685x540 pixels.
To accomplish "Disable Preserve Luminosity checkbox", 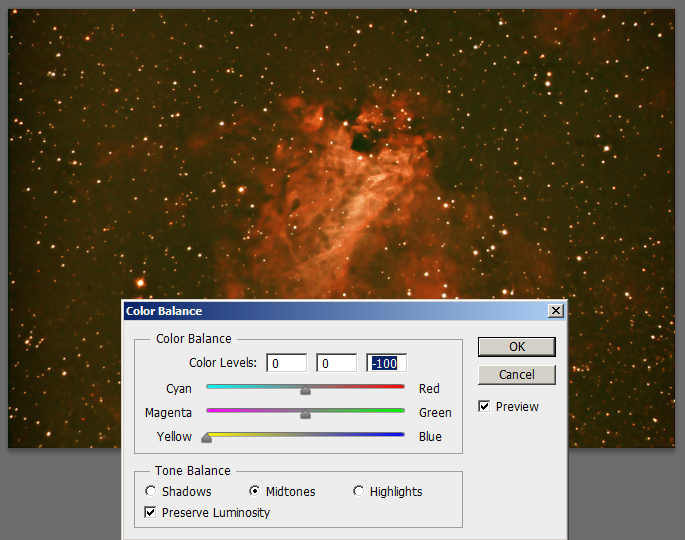I will click(x=150, y=512).
